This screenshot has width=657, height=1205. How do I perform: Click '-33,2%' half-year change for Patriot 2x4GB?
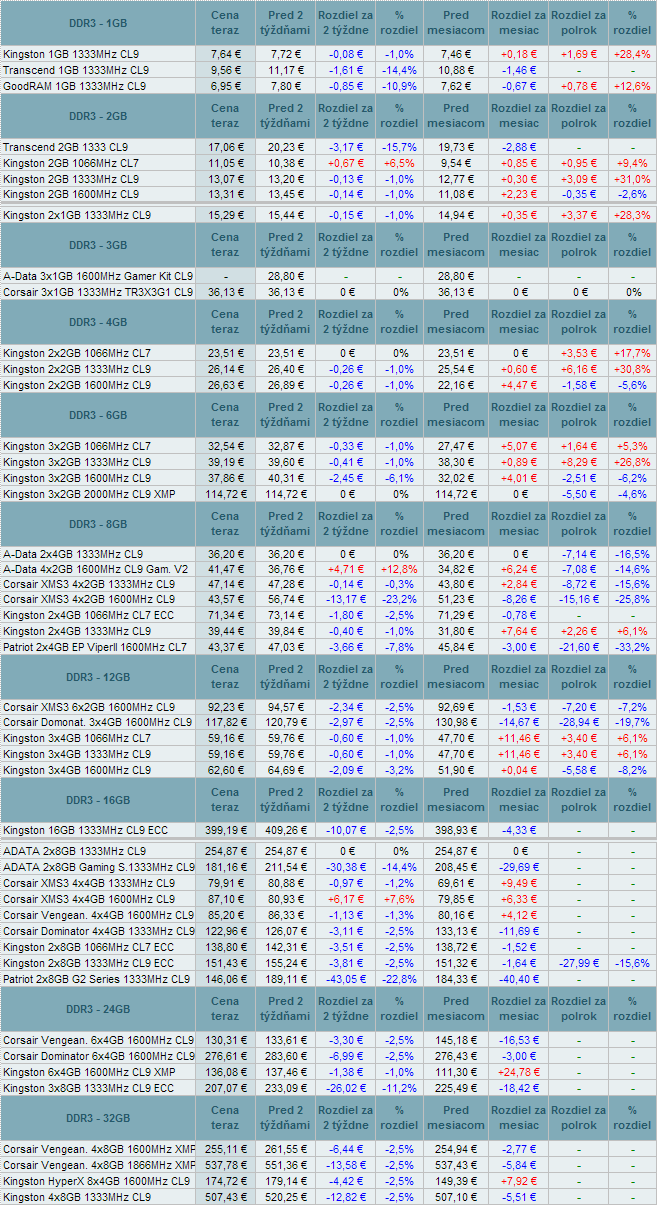(x=632, y=646)
